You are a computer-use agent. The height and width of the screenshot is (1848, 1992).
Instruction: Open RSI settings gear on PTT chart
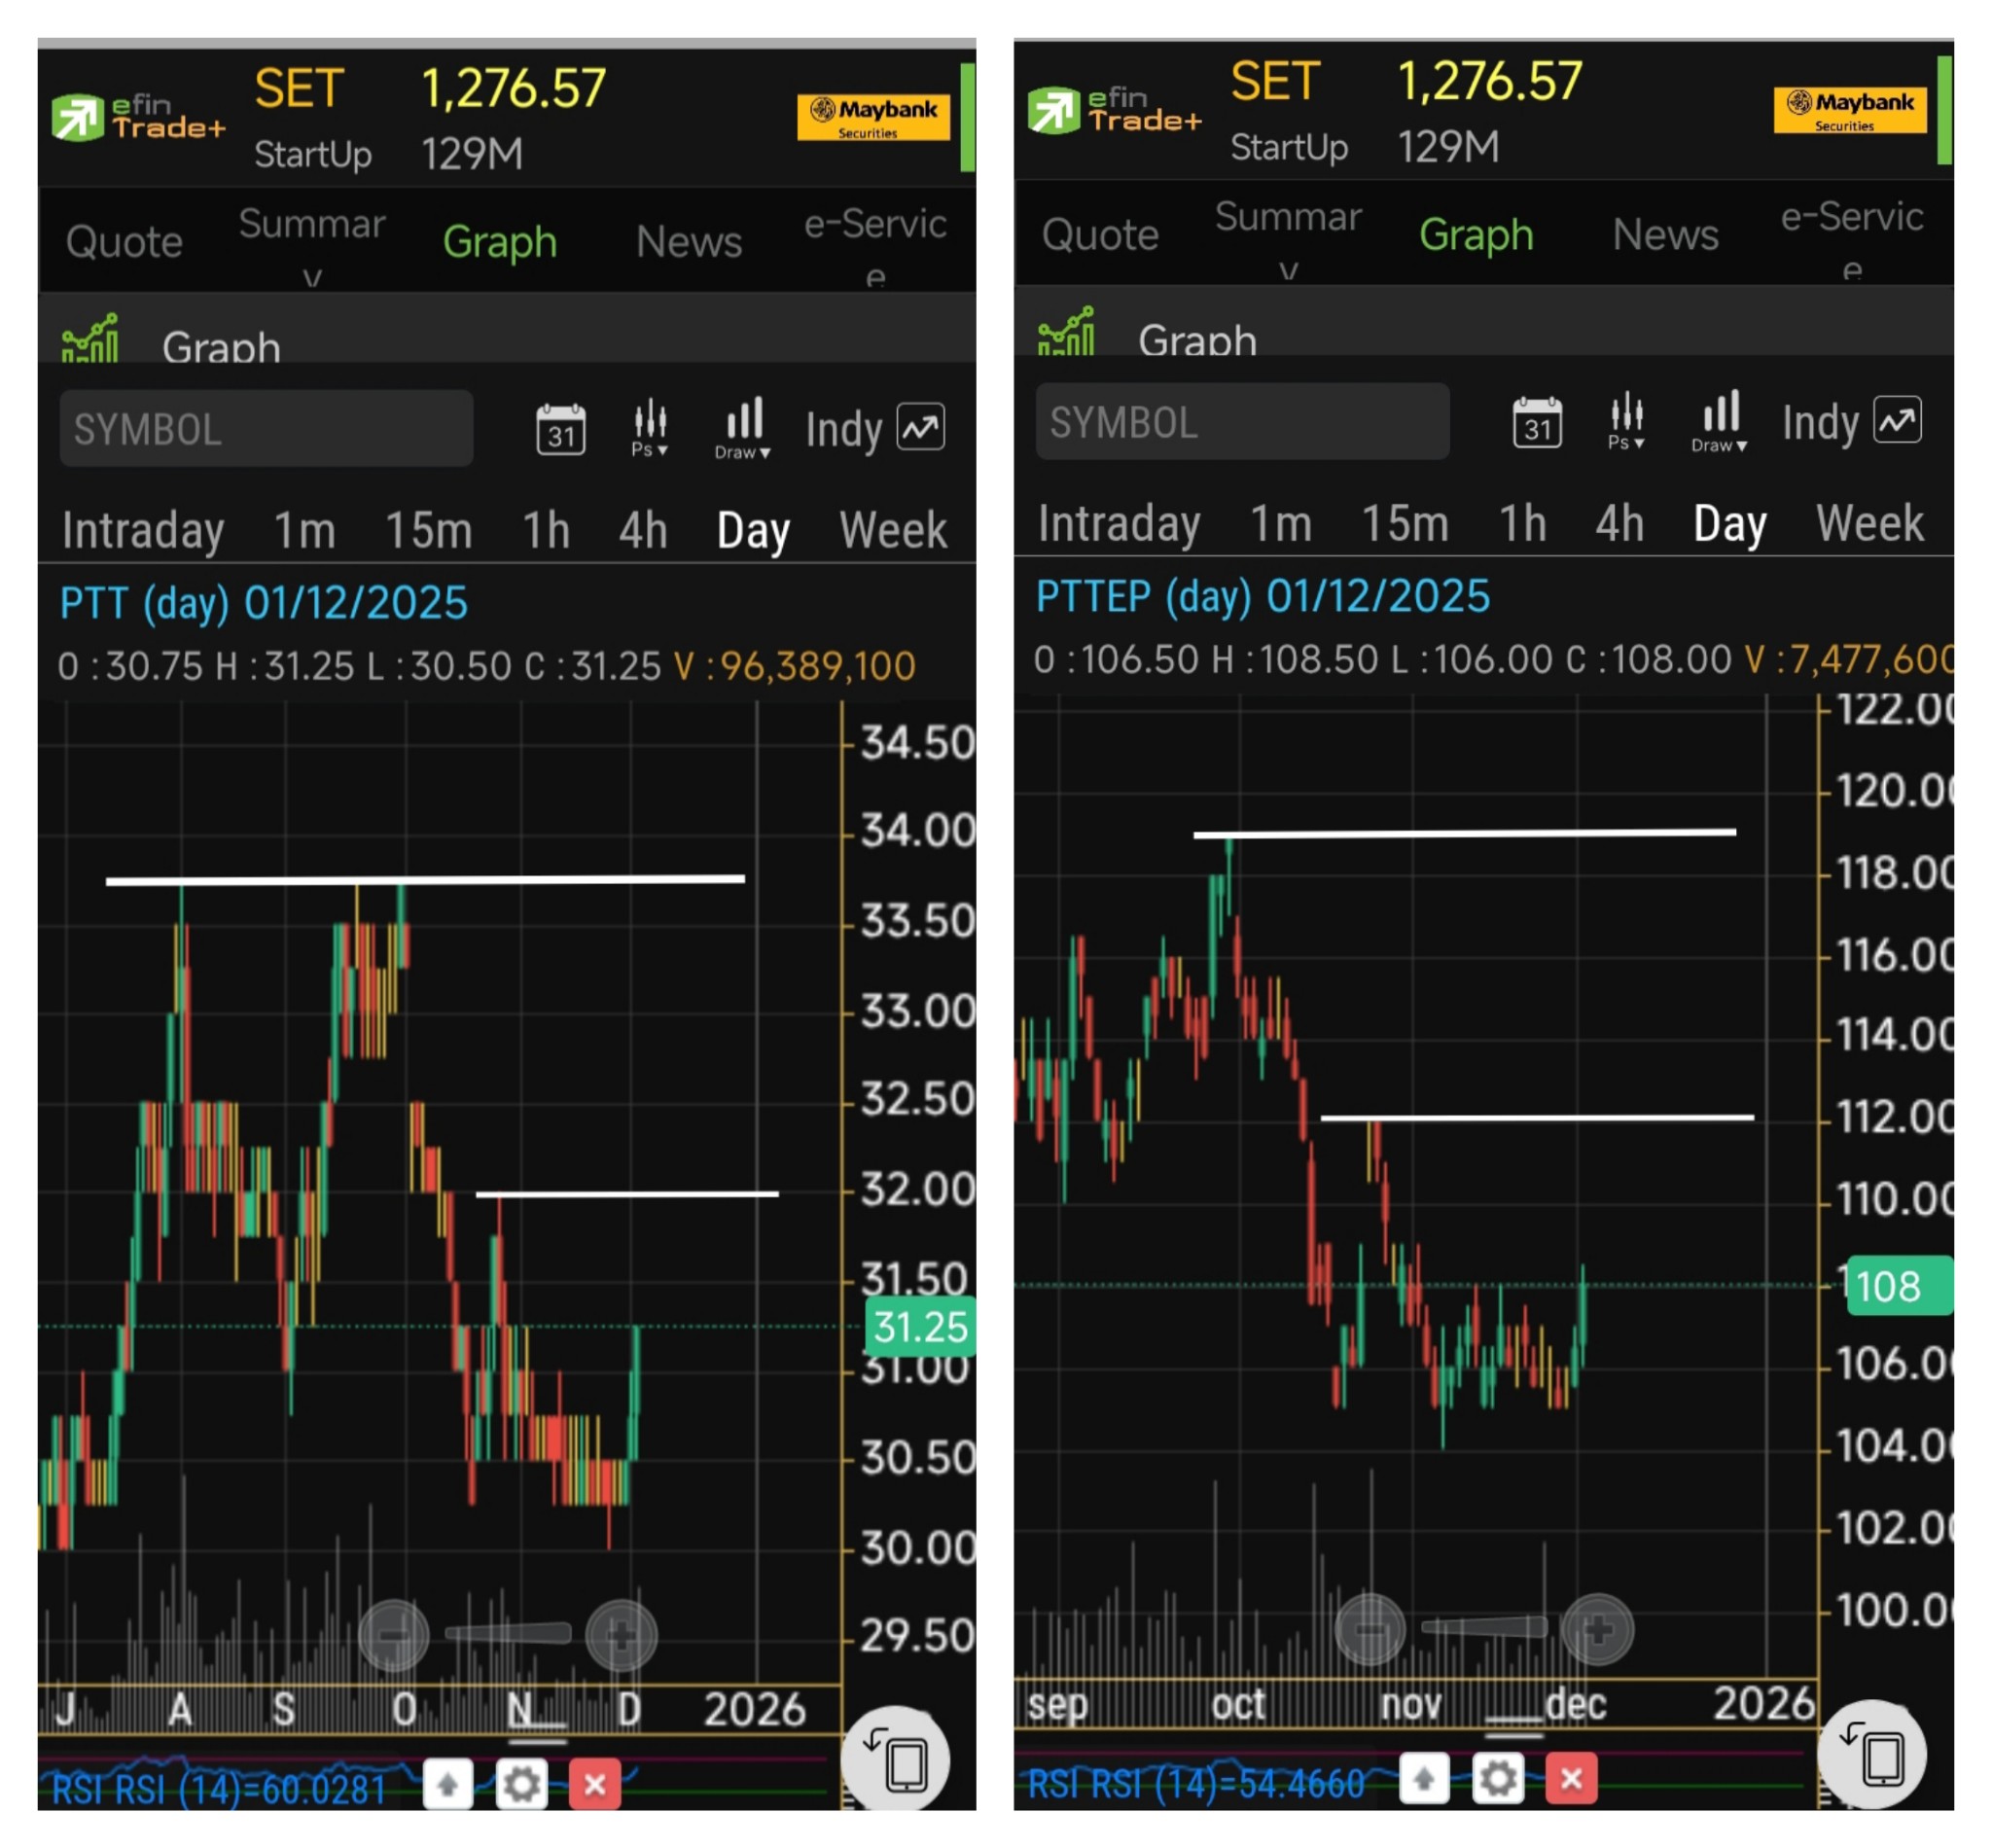coord(521,1784)
